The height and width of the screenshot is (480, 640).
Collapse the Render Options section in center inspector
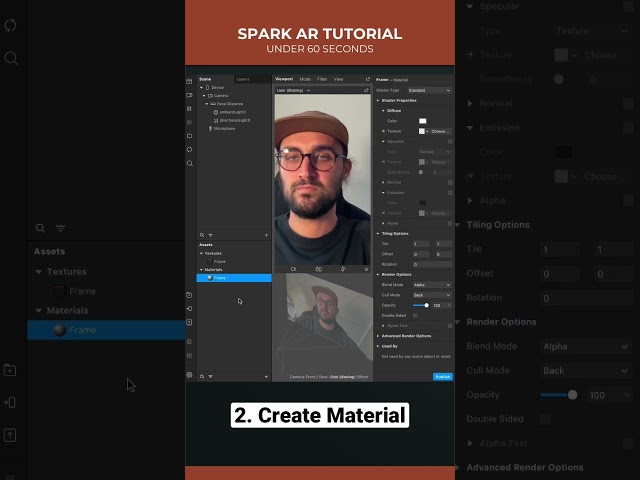pyautogui.click(x=378, y=274)
